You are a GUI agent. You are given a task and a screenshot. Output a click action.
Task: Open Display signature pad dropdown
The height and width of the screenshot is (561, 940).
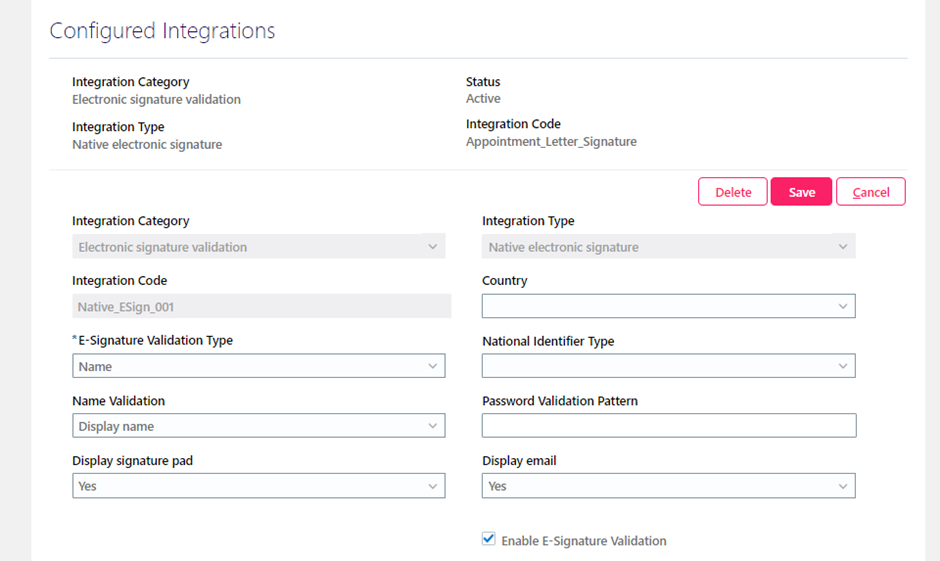pyautogui.click(x=258, y=486)
